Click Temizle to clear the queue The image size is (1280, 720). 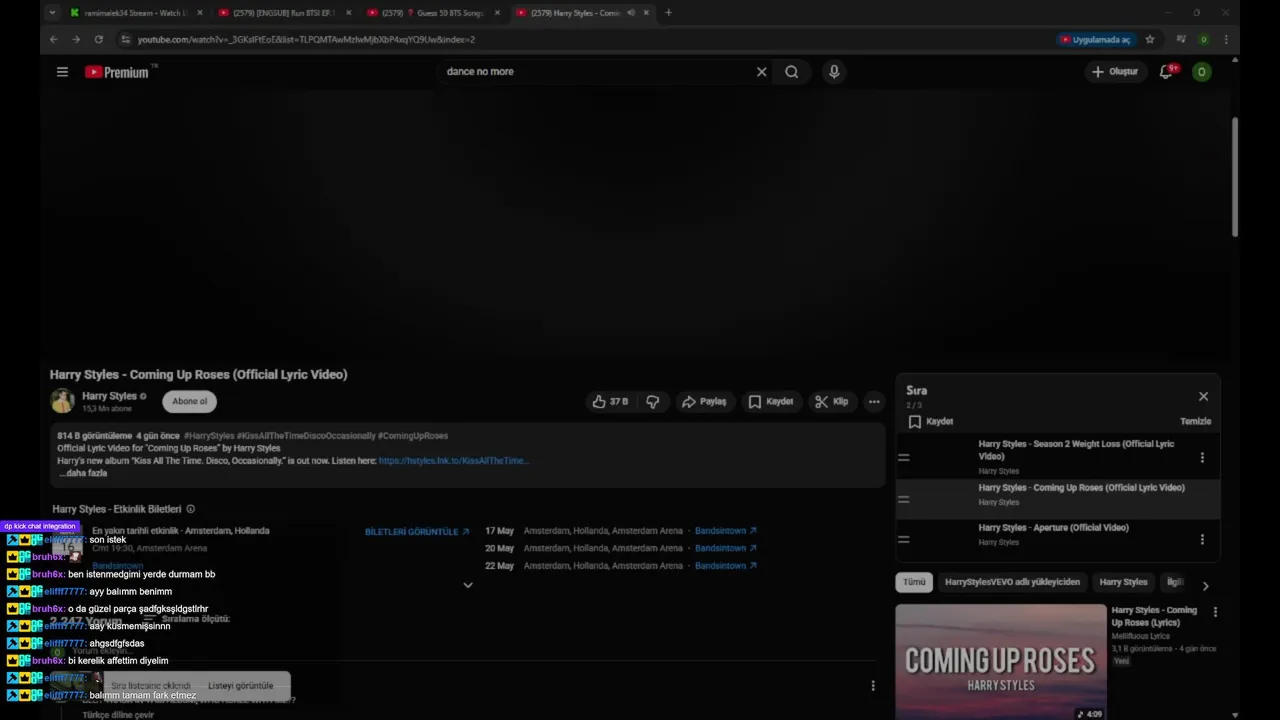[x=1195, y=422]
